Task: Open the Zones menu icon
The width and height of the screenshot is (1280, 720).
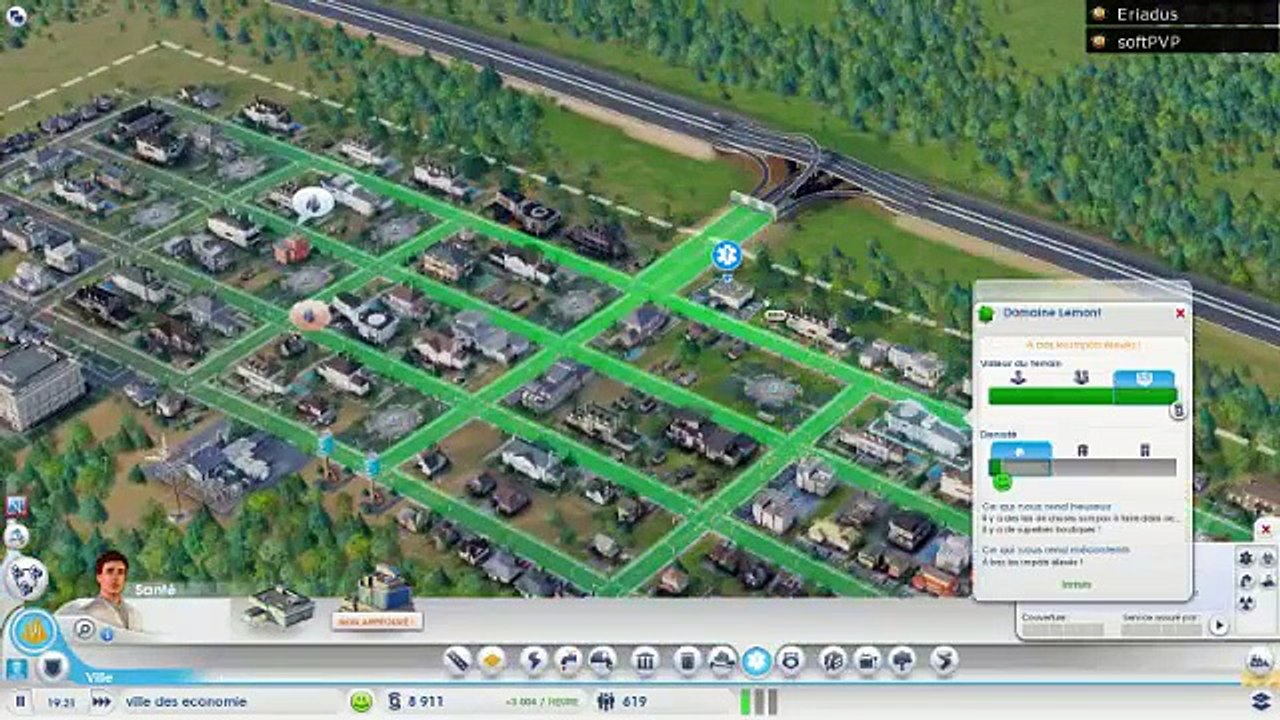Action: [x=491, y=661]
